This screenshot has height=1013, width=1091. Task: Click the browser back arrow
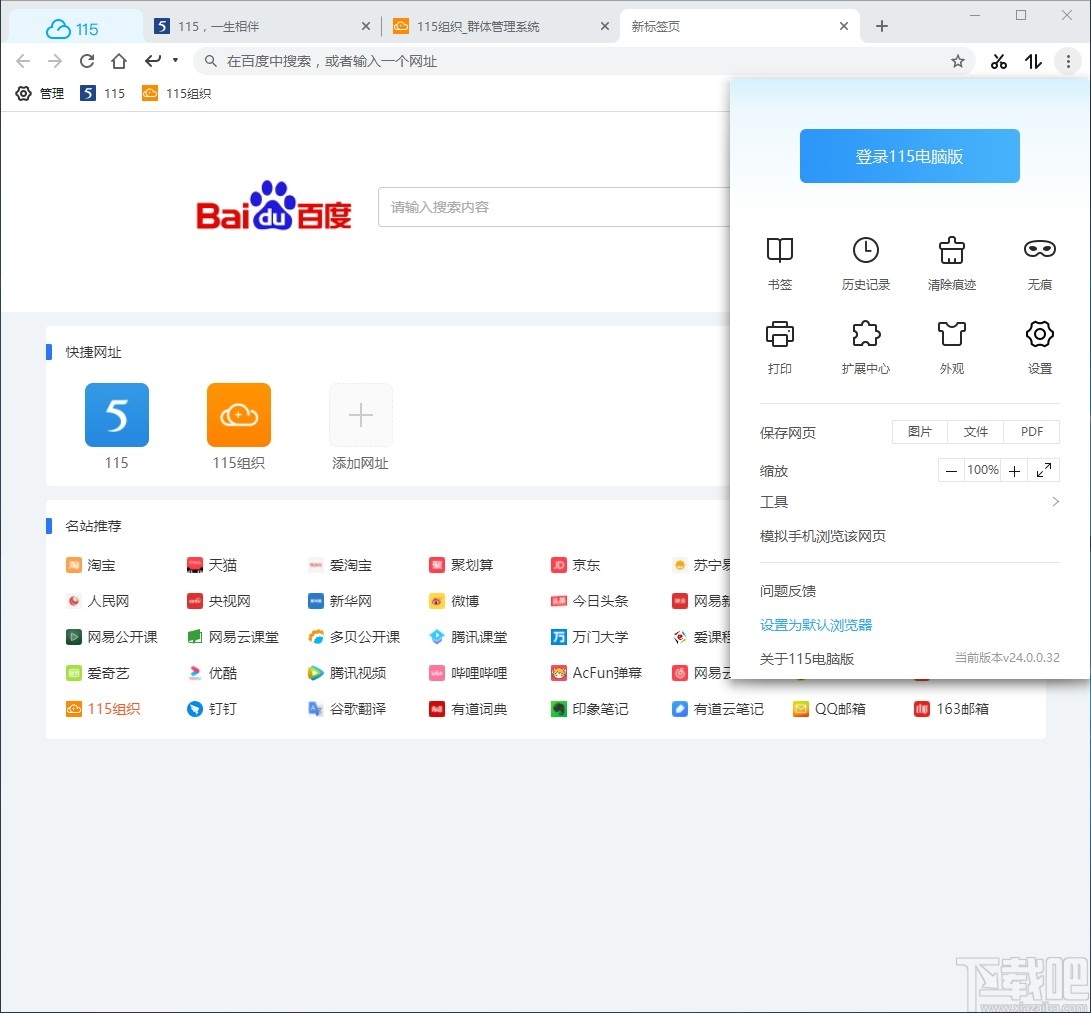tap(23, 61)
